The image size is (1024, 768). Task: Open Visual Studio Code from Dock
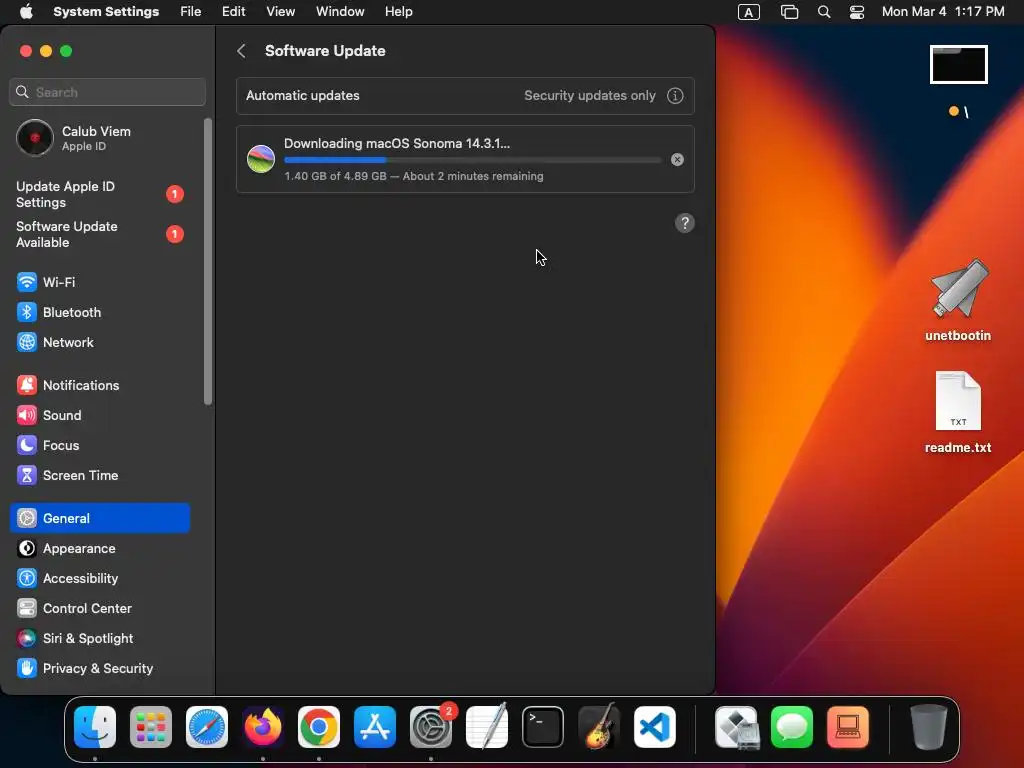point(654,727)
